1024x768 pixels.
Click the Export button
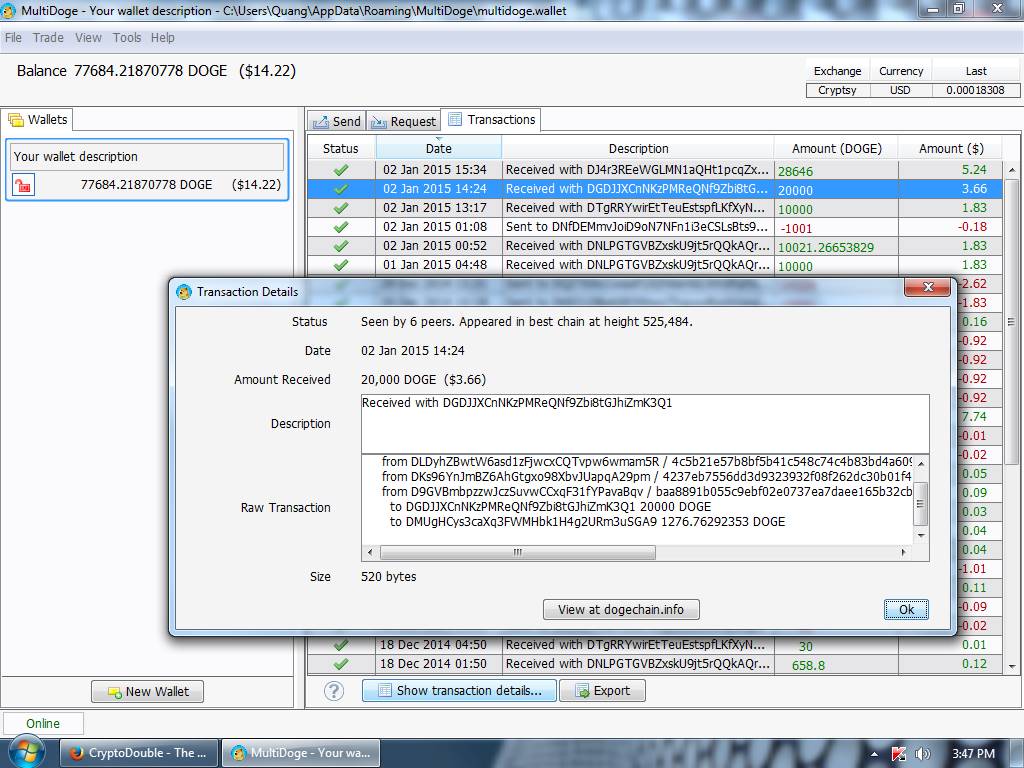pyautogui.click(x=602, y=690)
